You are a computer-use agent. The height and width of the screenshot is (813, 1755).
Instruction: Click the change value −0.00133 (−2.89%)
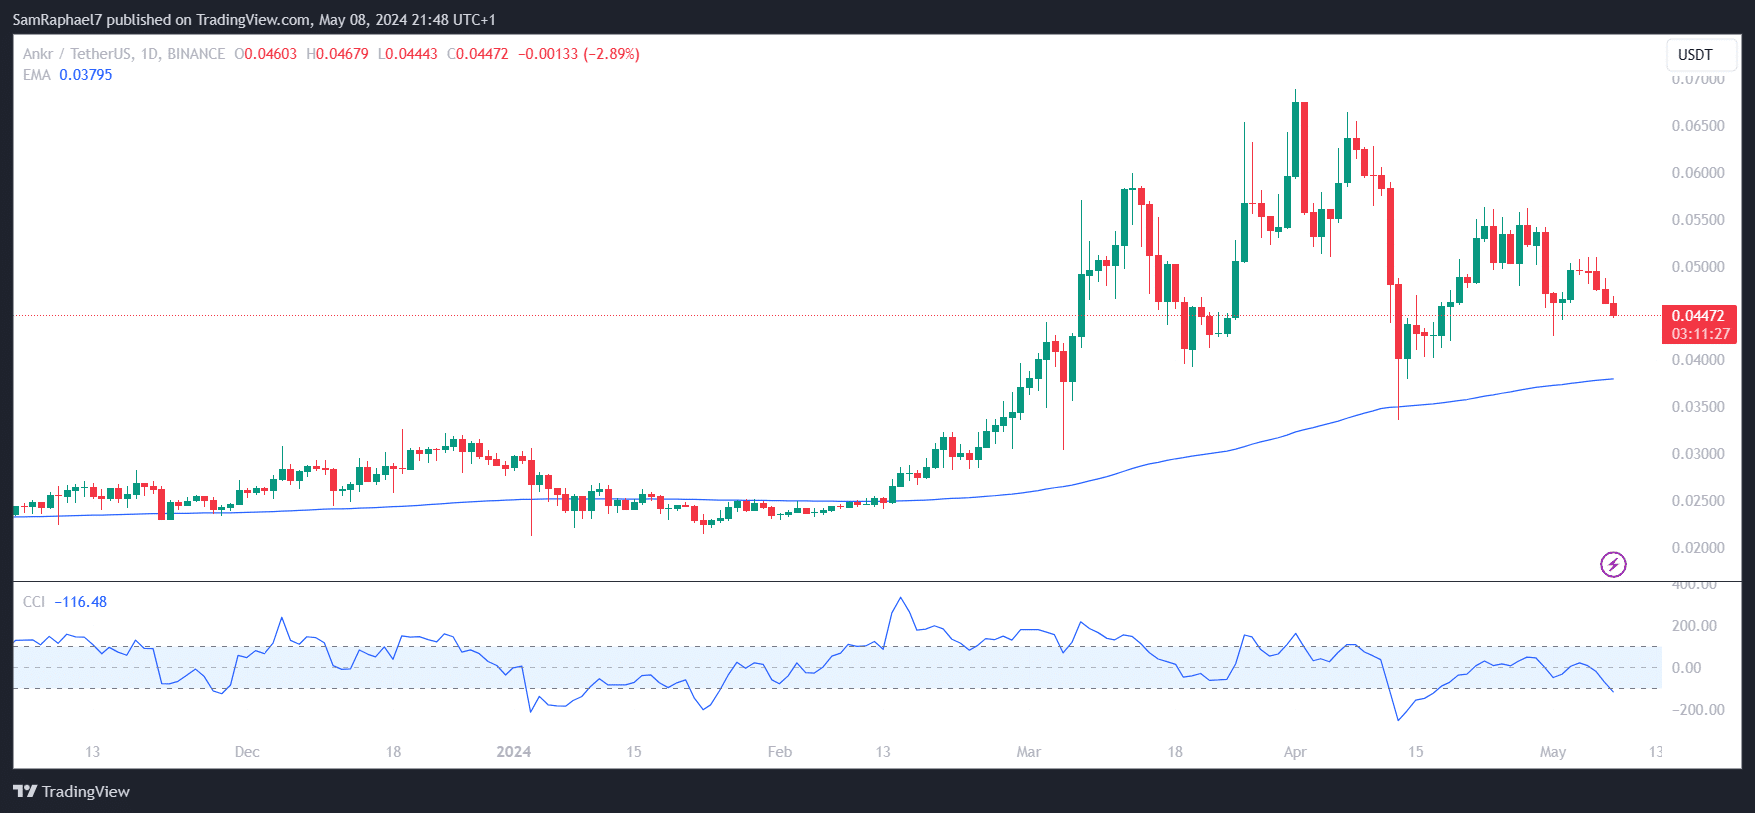pos(579,54)
